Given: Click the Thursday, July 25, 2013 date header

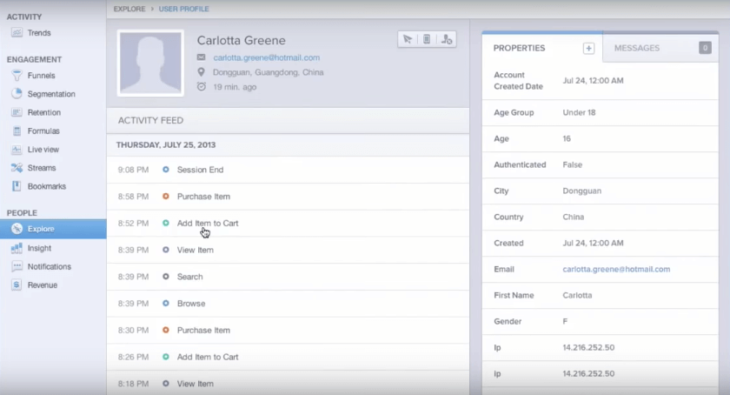Looking at the screenshot, I should click(x=166, y=145).
